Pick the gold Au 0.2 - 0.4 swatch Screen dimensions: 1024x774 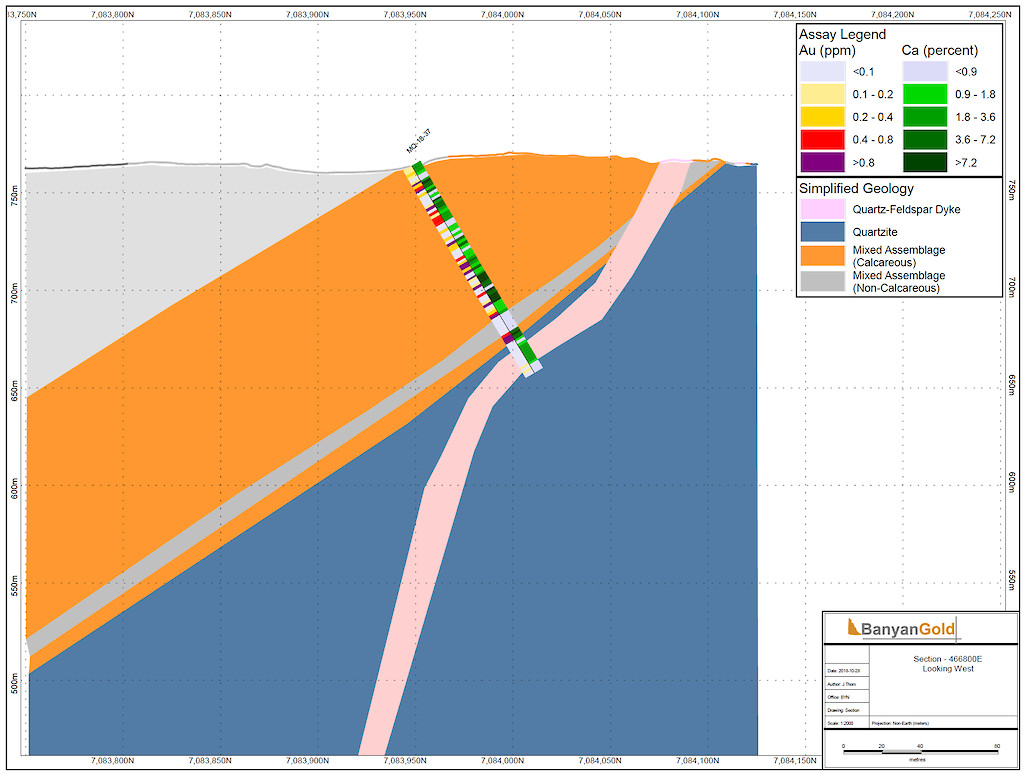click(823, 117)
